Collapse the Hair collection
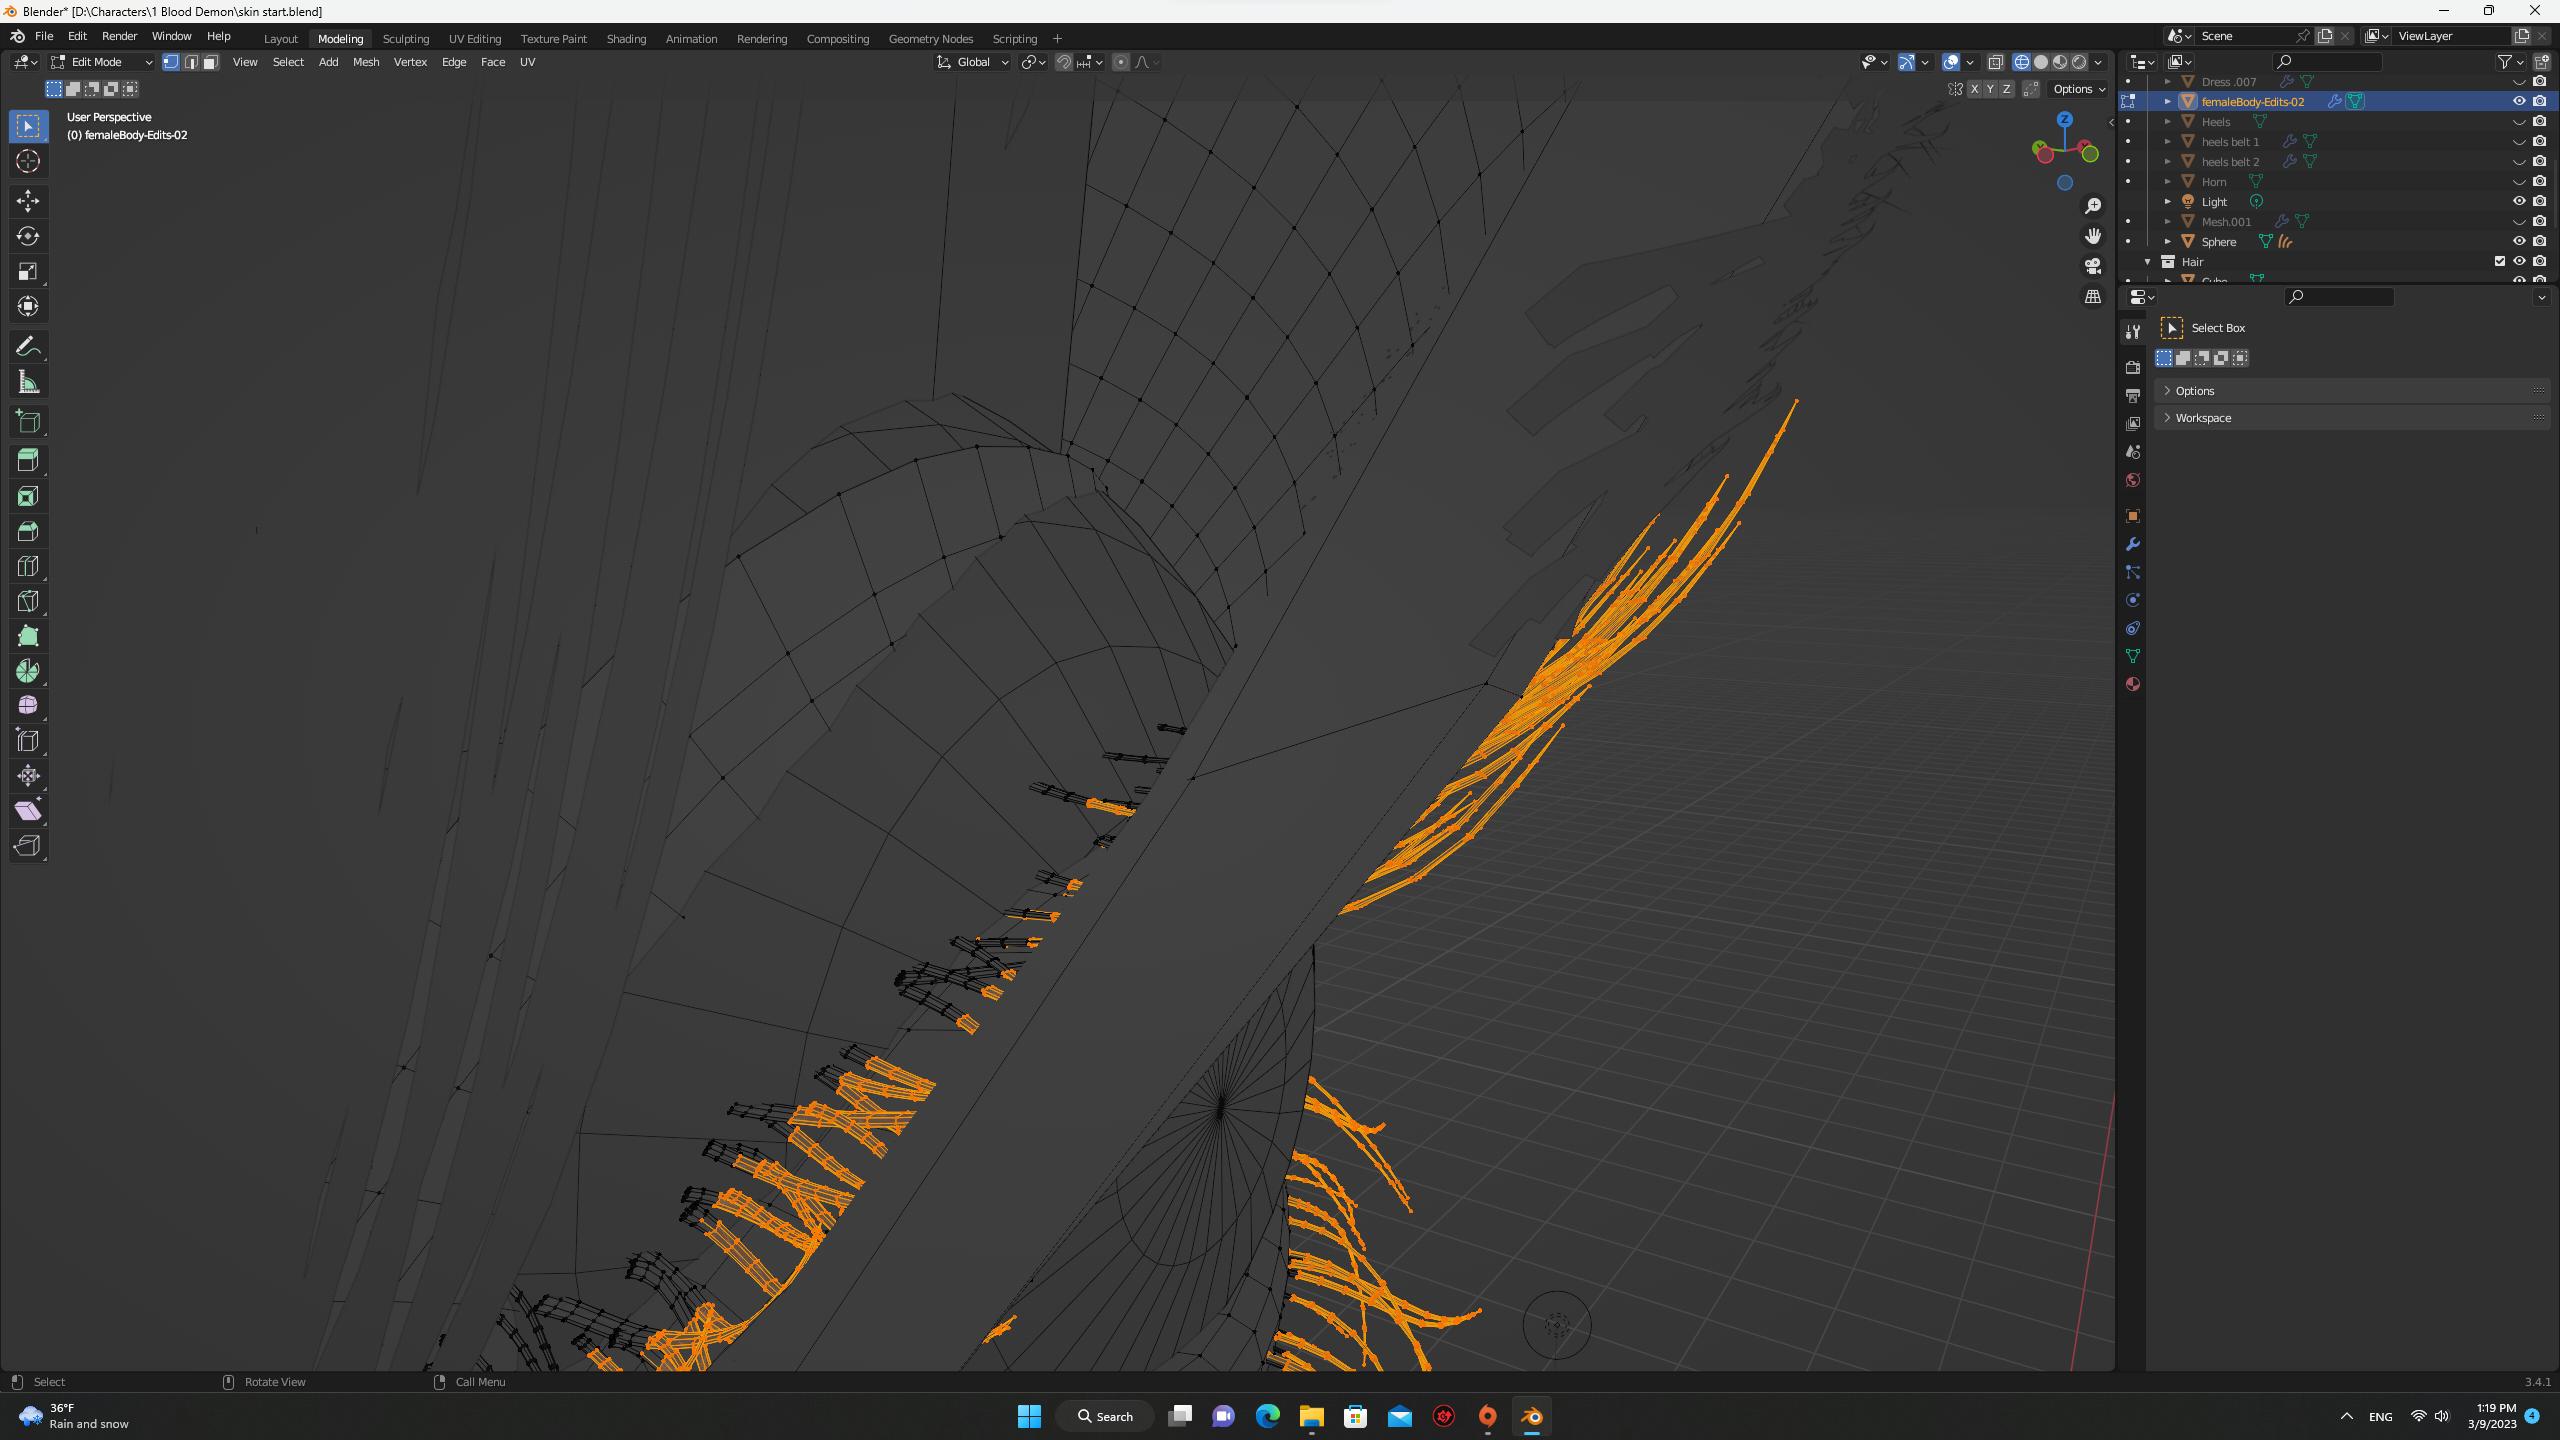Image resolution: width=2560 pixels, height=1440 pixels. 2147,261
